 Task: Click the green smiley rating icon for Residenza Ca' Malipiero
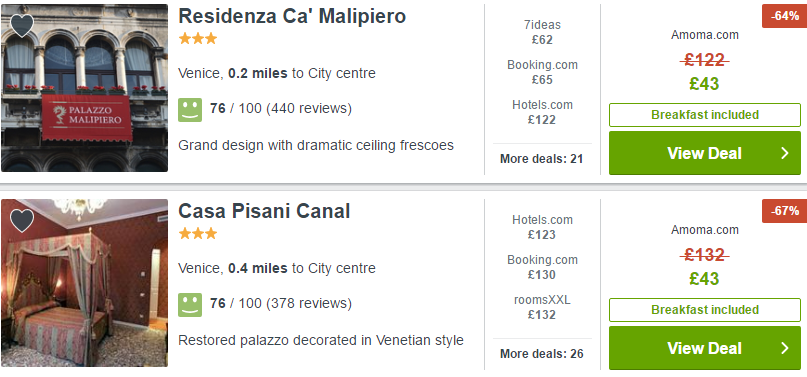[x=190, y=110]
